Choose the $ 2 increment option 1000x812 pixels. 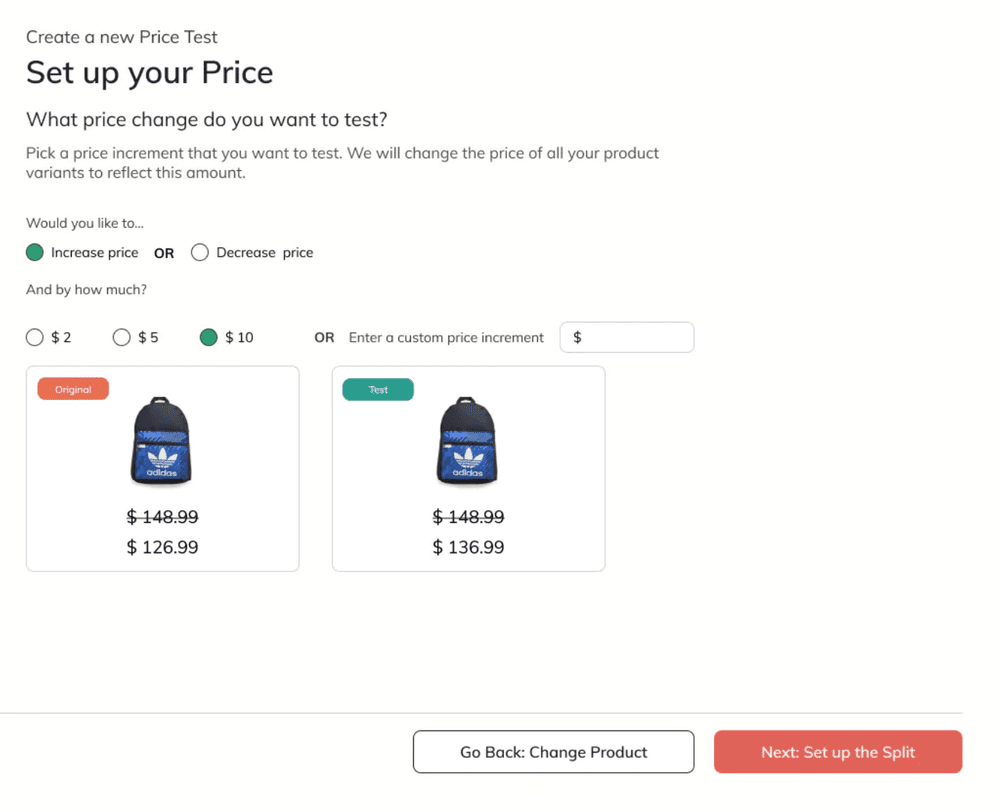35,337
